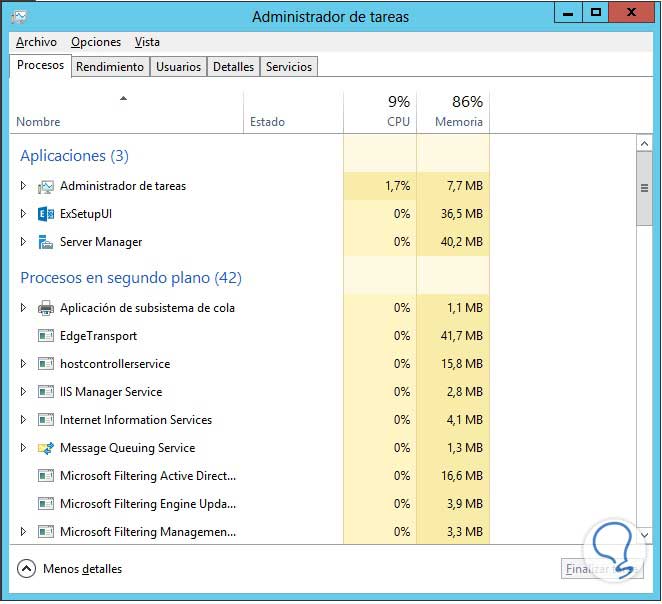The height and width of the screenshot is (604, 662).
Task: Close the Administrador de tareas window
Action: [632, 12]
